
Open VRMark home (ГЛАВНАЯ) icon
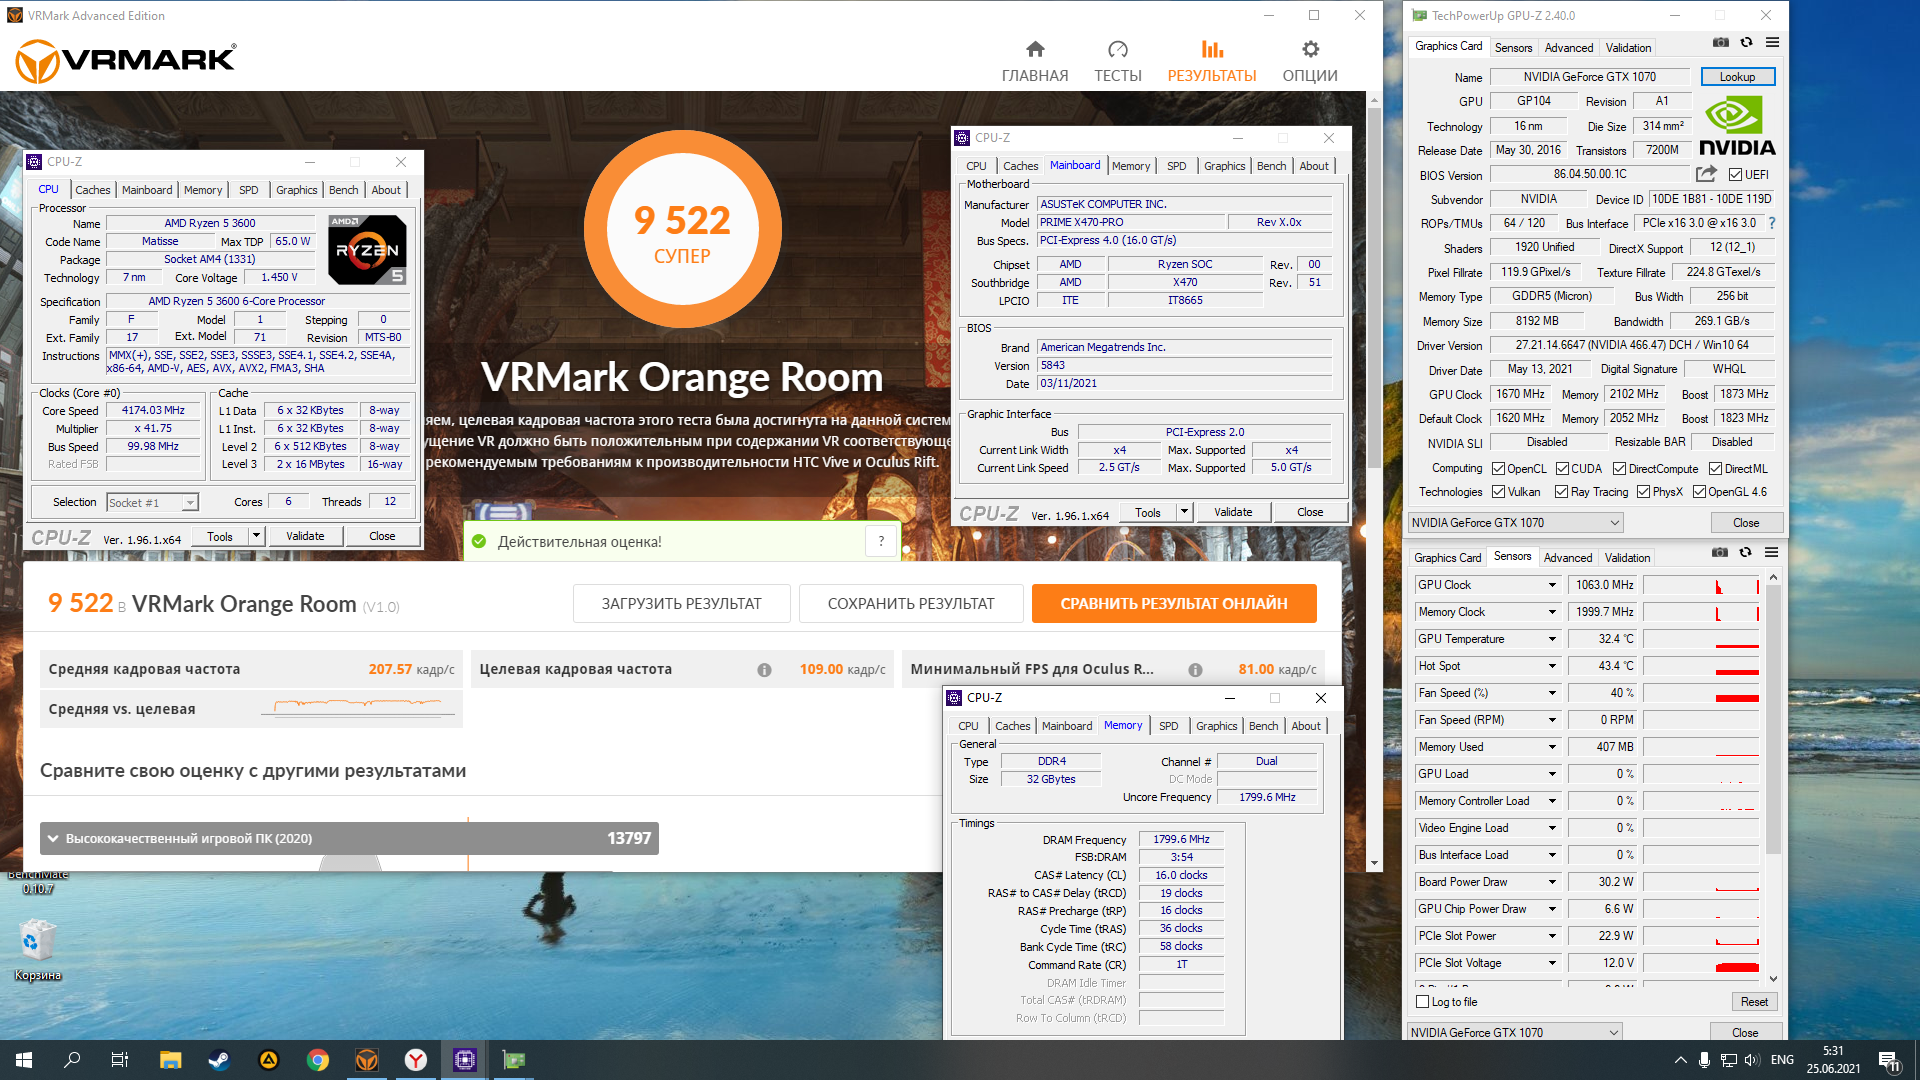(x=1035, y=49)
